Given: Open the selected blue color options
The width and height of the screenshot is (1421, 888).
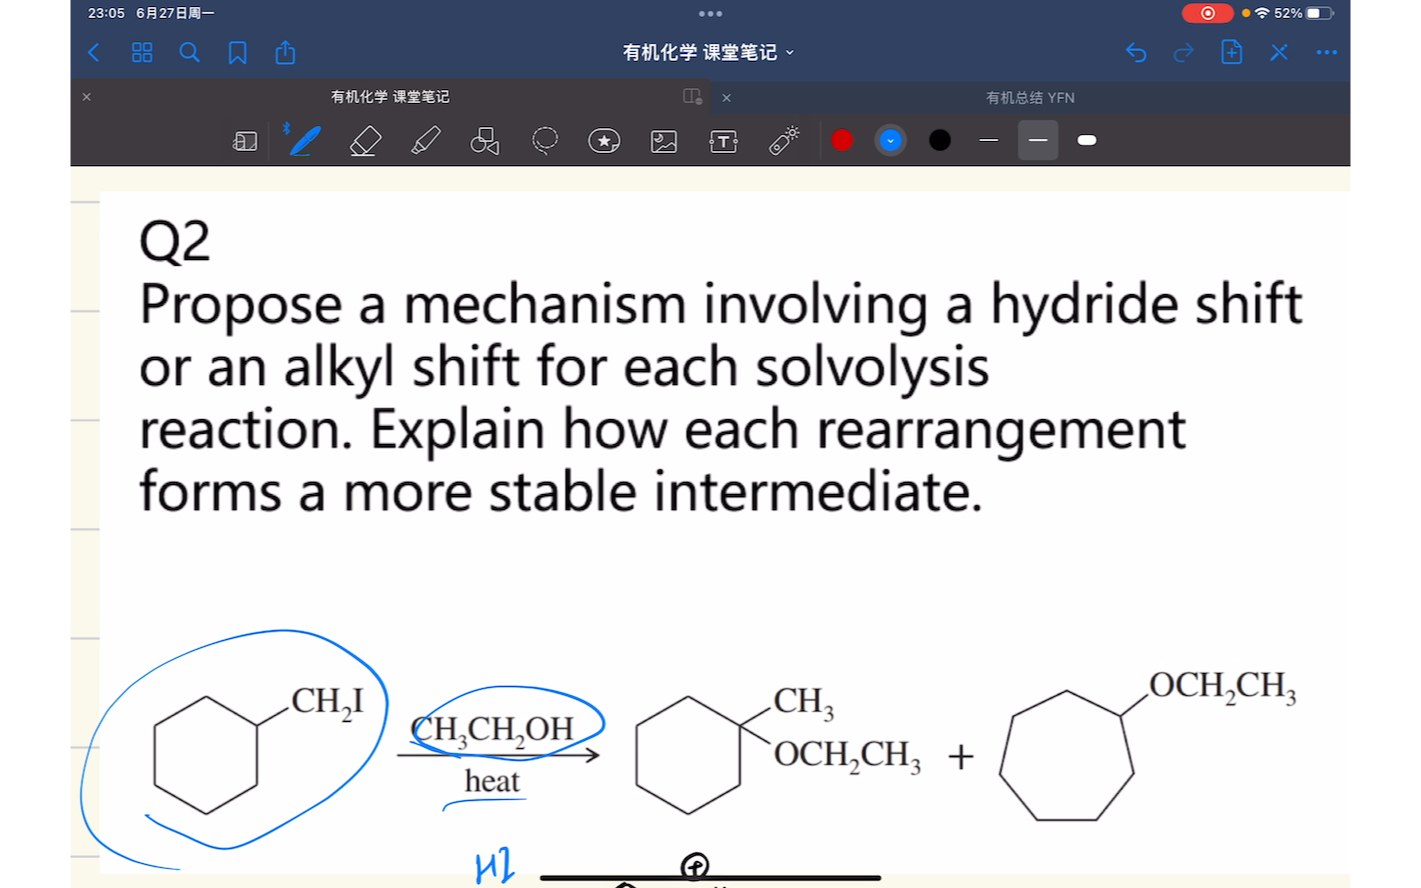Looking at the screenshot, I should (x=890, y=141).
